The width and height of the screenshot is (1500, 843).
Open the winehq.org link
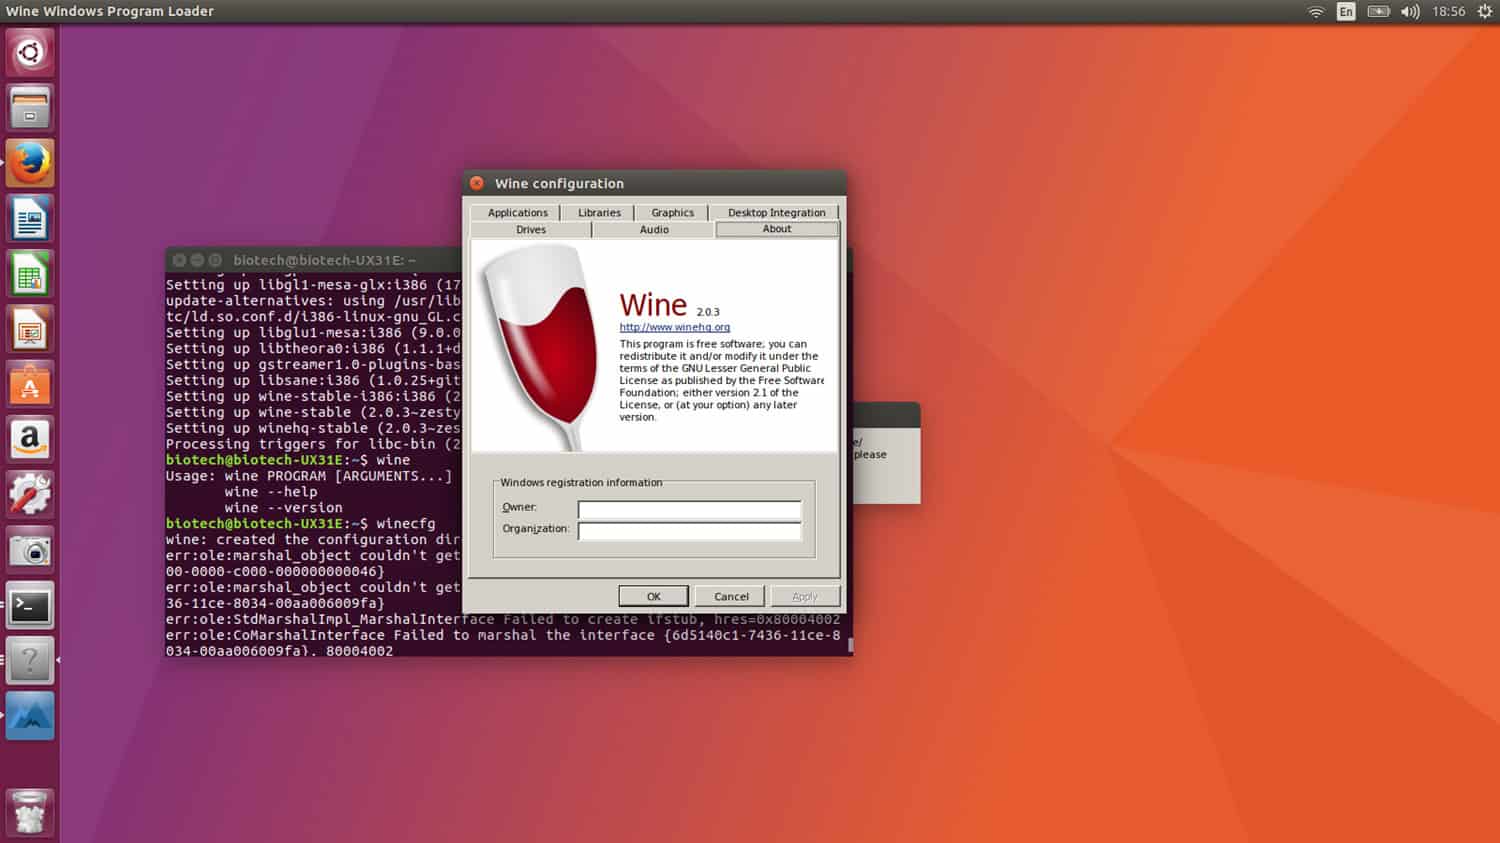tap(675, 327)
